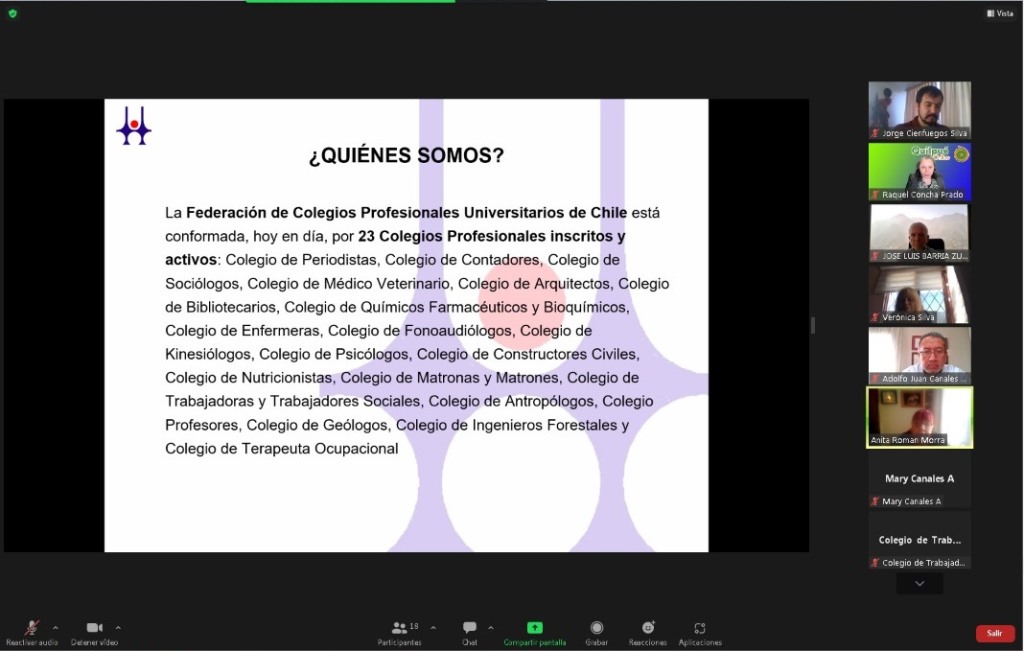Click the Reactivar audio microphone icon
The height and width of the screenshot is (651, 1024).
coord(31,627)
